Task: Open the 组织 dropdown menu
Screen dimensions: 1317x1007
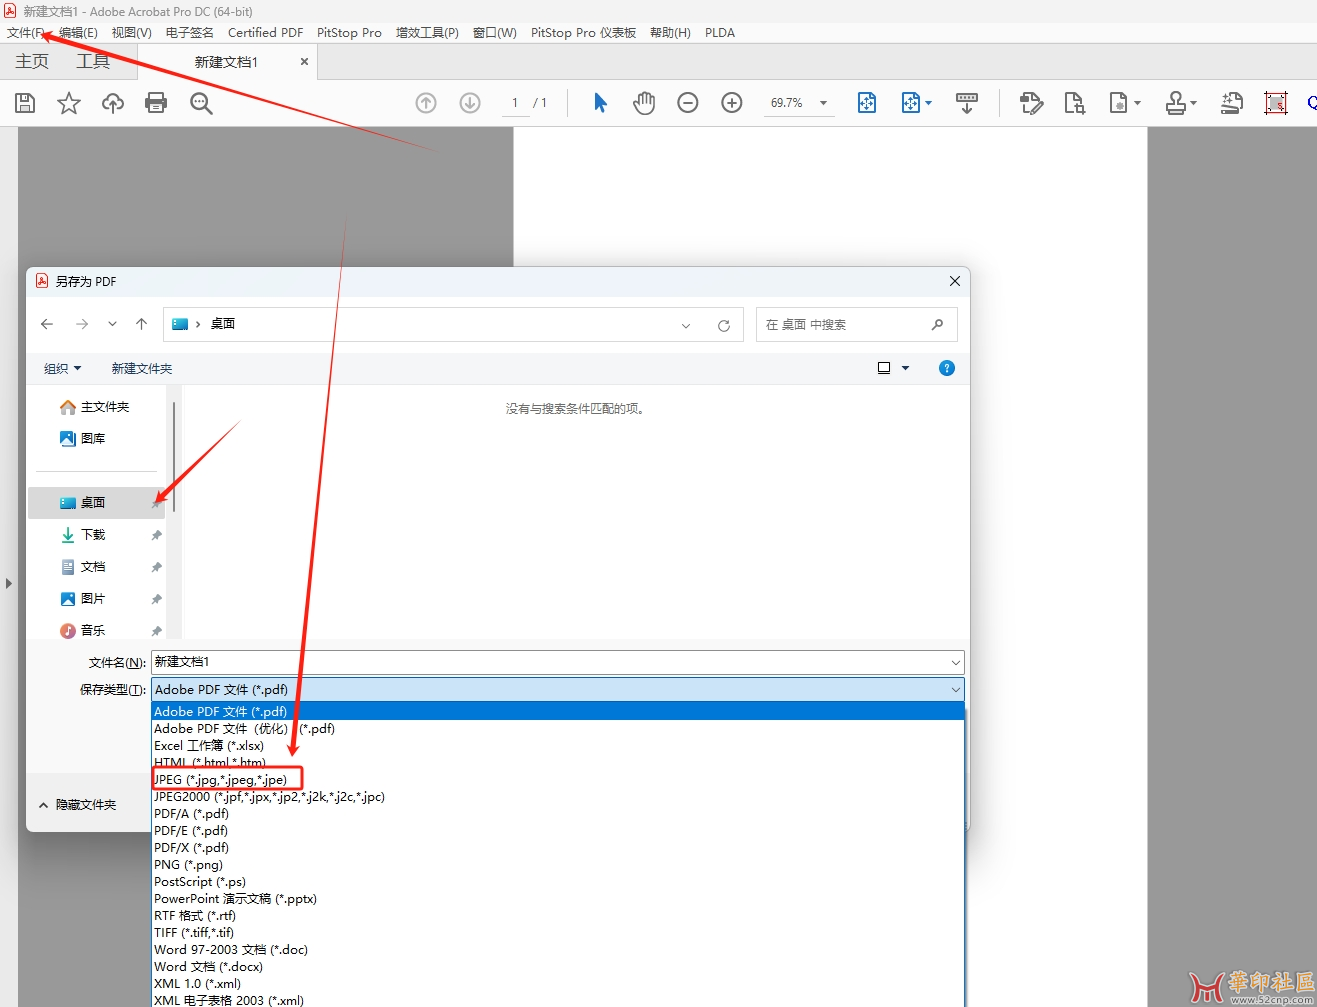Action: (62, 369)
